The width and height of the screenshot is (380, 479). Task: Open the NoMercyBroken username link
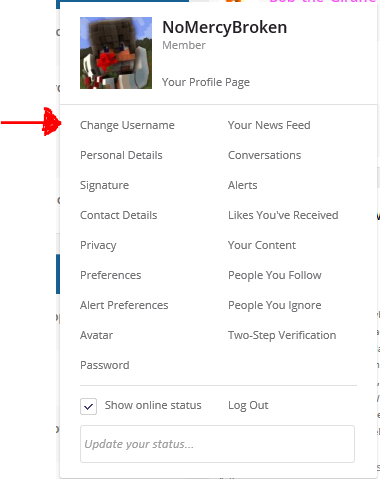click(224, 27)
